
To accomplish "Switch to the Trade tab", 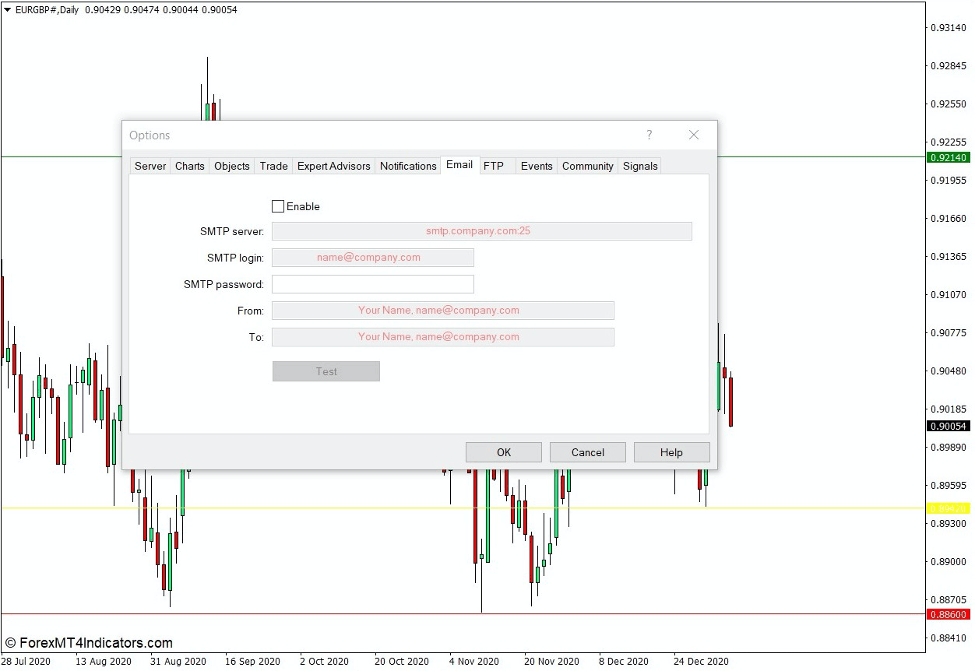I will [x=273, y=166].
